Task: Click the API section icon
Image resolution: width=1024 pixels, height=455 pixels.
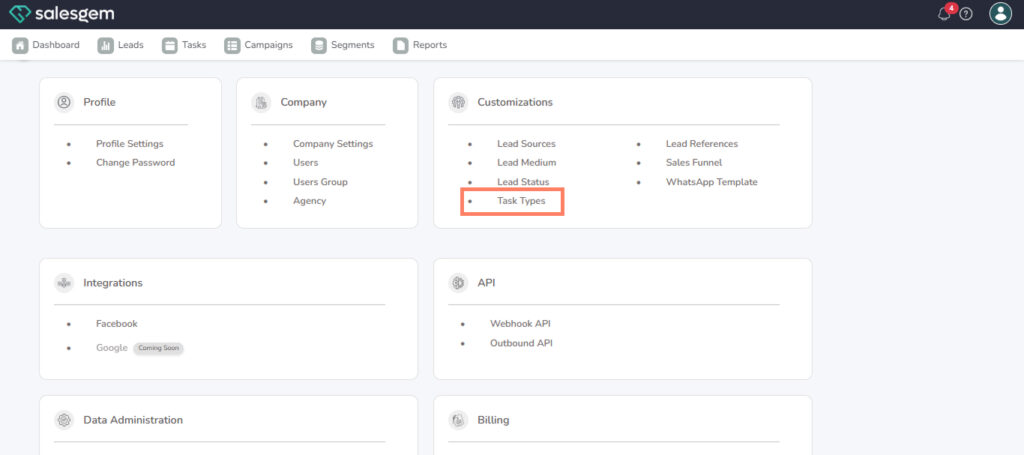Action: (x=458, y=283)
